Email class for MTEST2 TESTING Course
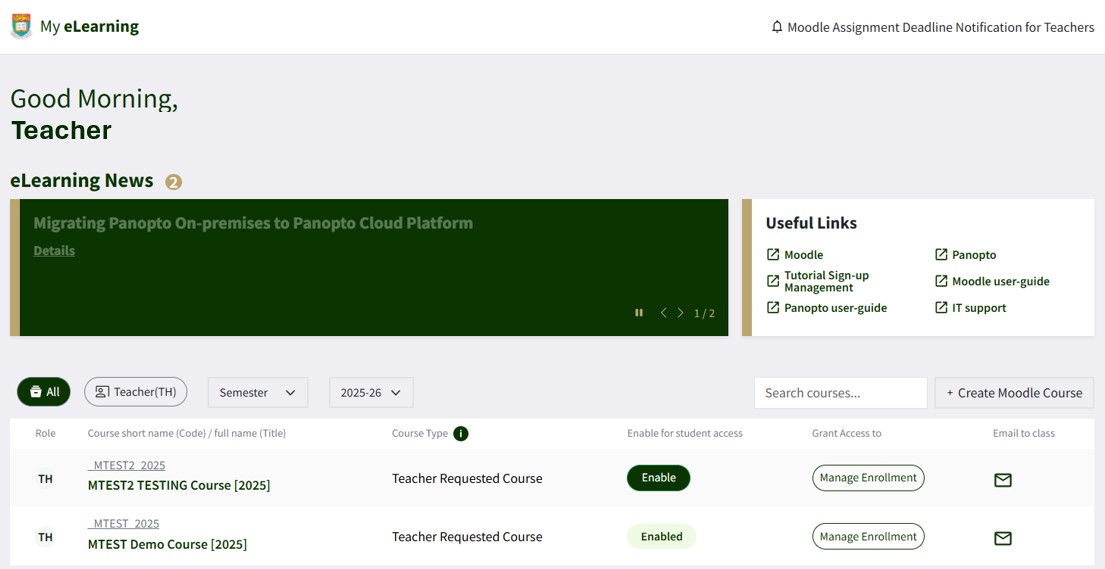This screenshot has height=569, width=1105. [1002, 480]
